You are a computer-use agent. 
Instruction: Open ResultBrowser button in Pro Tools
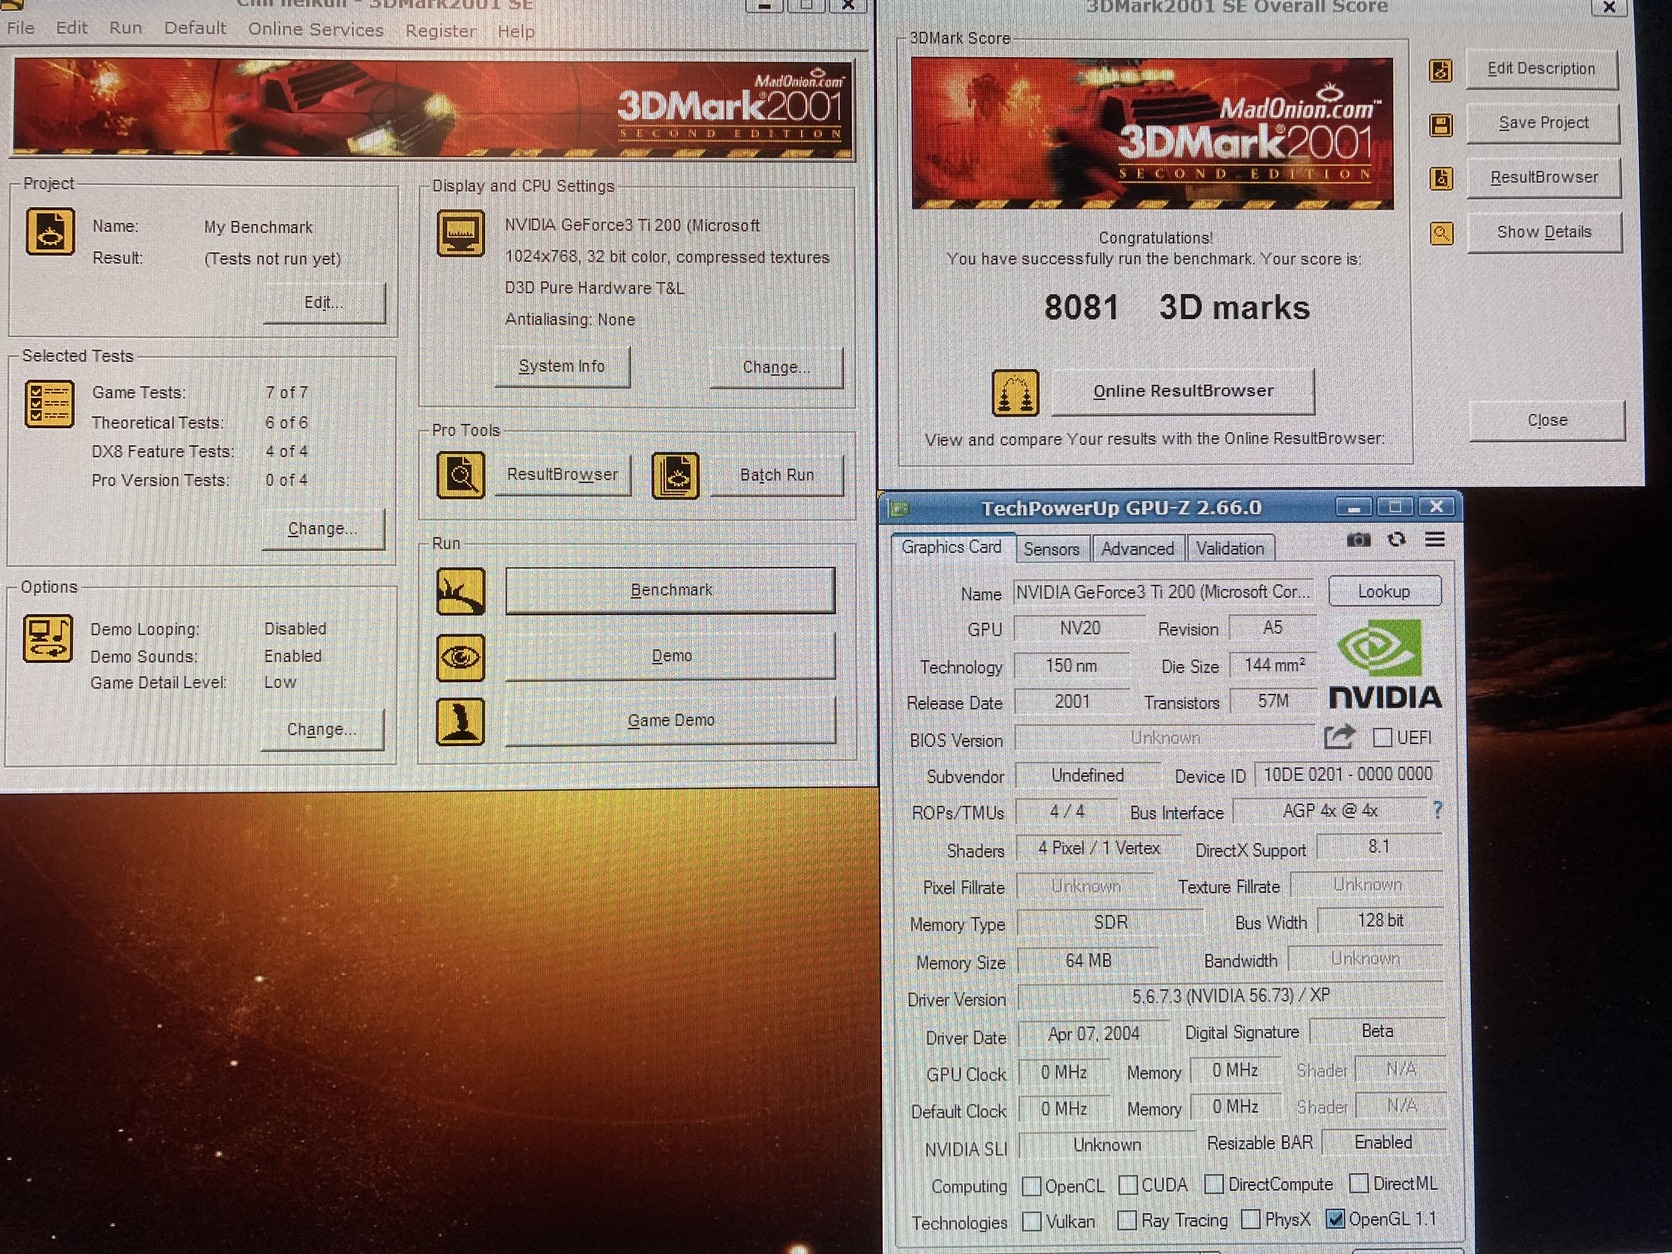tap(562, 474)
